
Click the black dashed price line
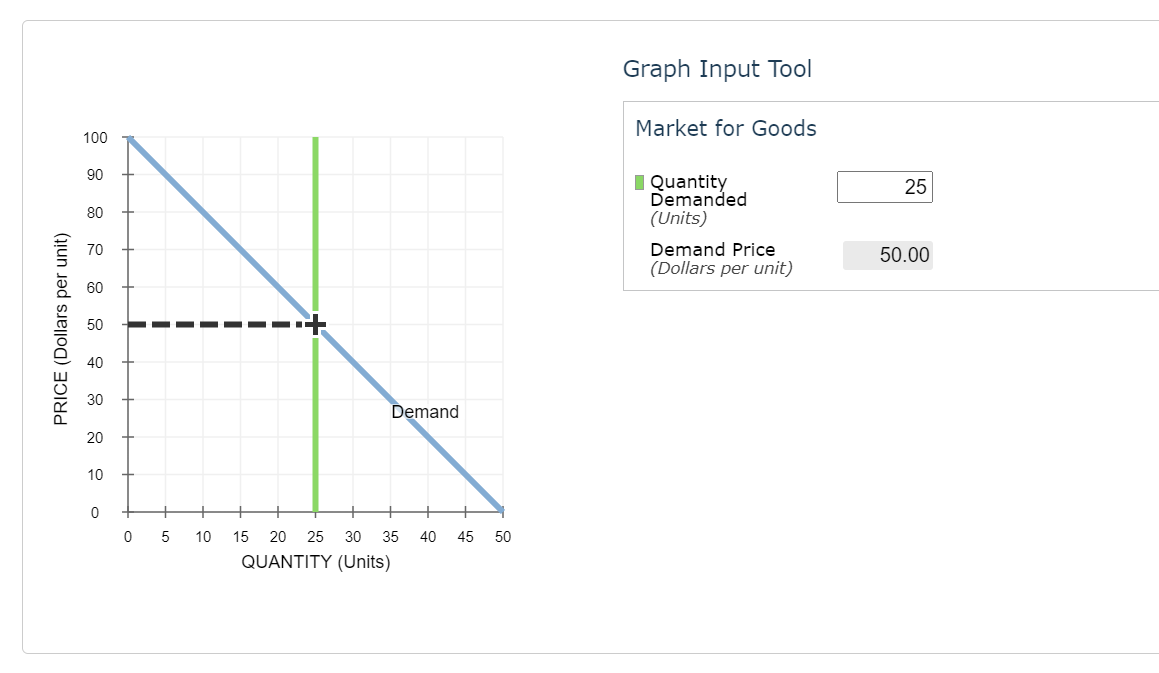pyautogui.click(x=220, y=323)
